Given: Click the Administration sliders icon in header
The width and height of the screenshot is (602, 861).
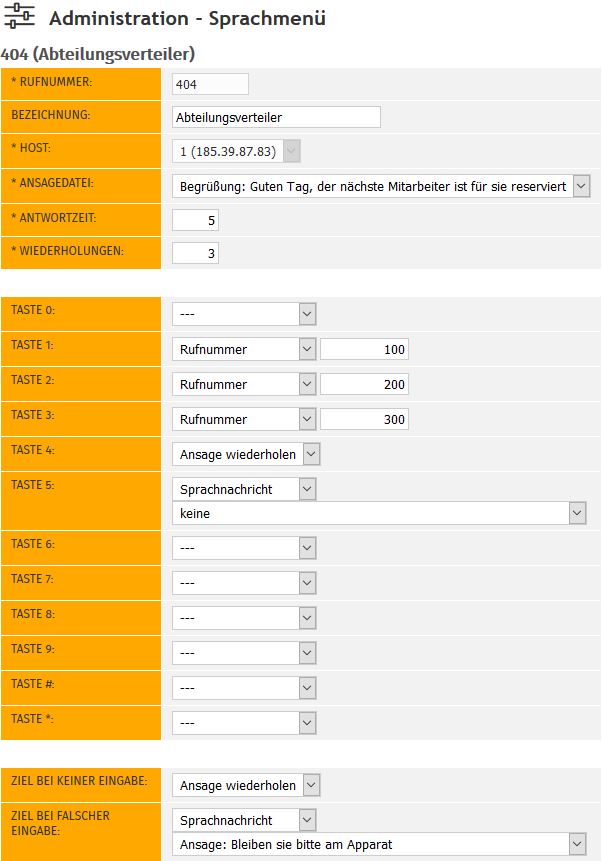Looking at the screenshot, I should coord(19,18).
